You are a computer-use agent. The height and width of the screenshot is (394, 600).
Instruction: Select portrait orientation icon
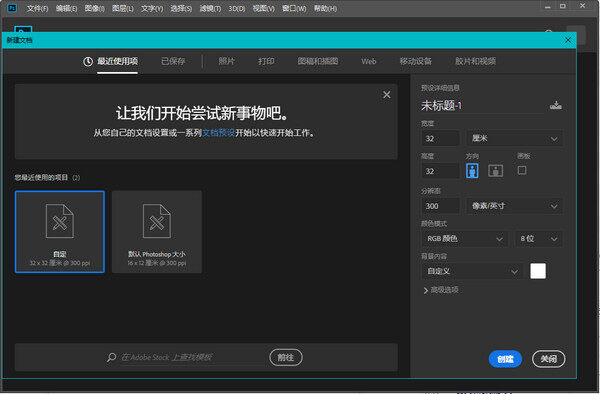pyautogui.click(x=472, y=171)
